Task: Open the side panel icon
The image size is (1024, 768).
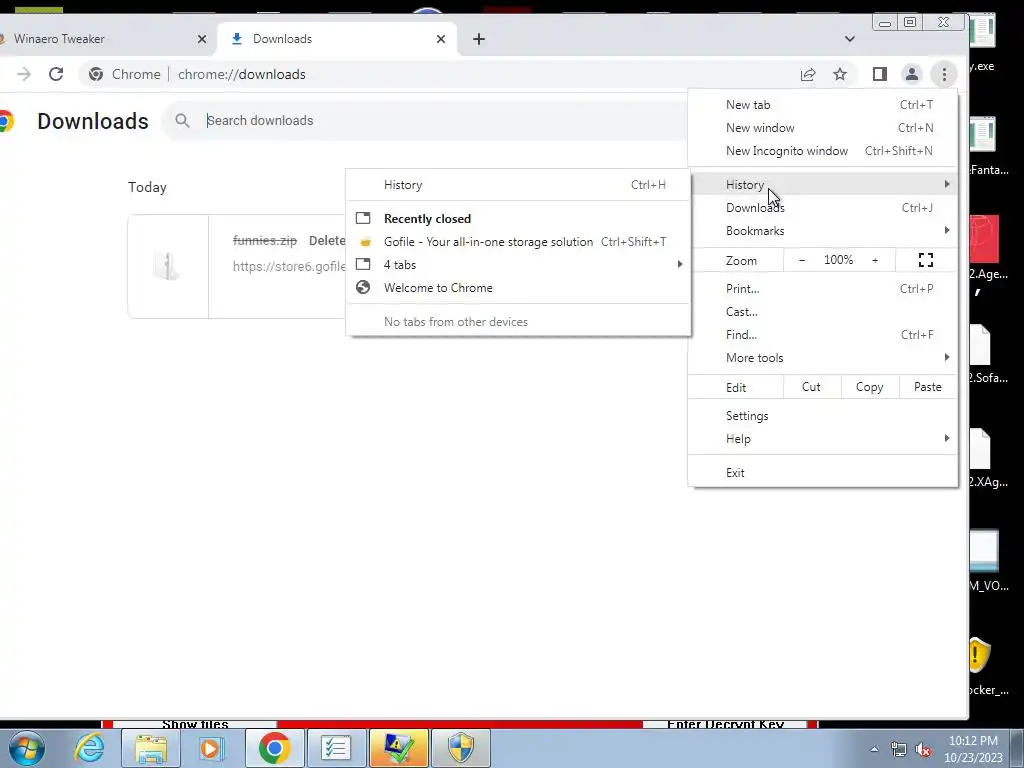Action: coord(880,74)
